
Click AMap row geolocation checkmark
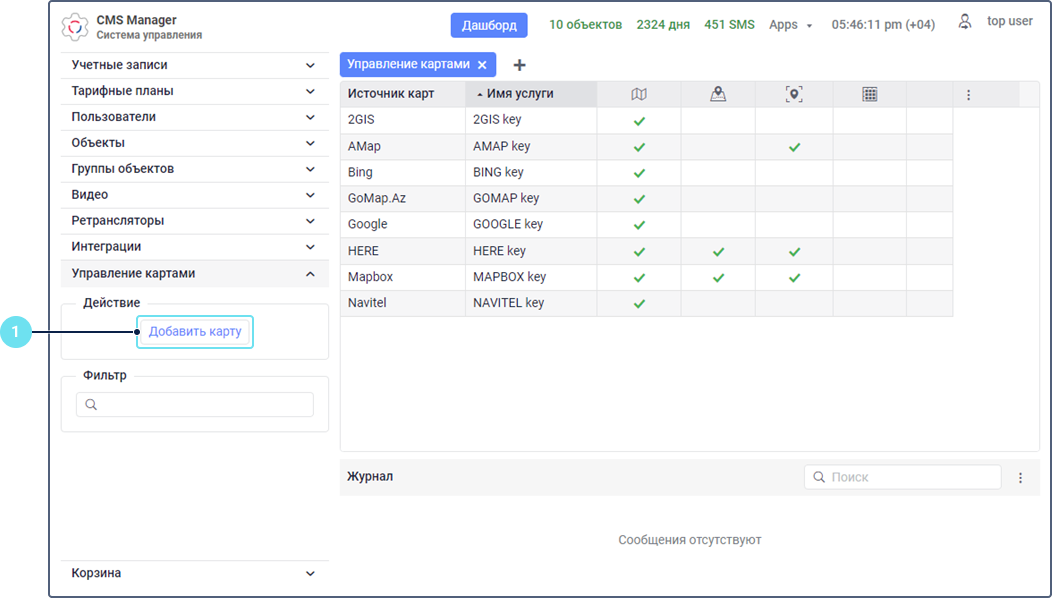[794, 147]
